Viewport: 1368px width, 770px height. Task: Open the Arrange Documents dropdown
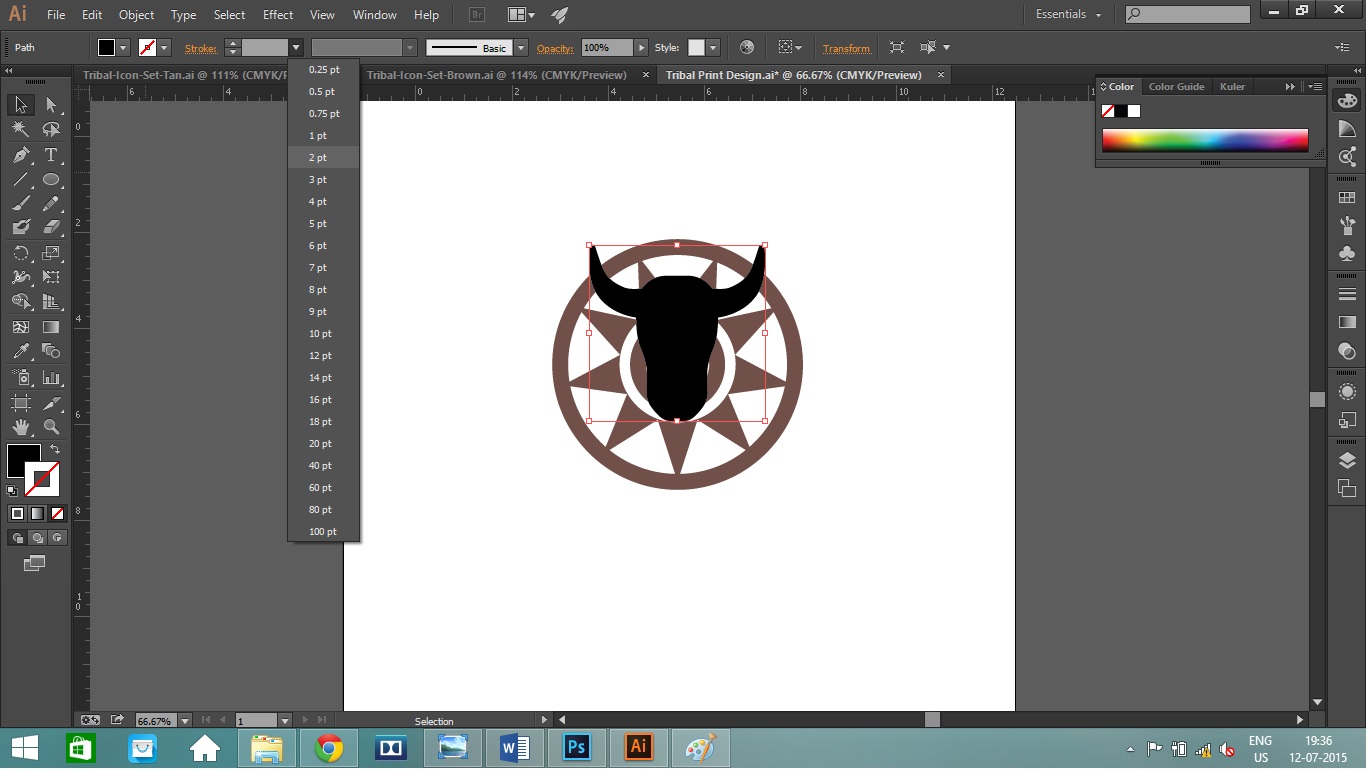520,15
